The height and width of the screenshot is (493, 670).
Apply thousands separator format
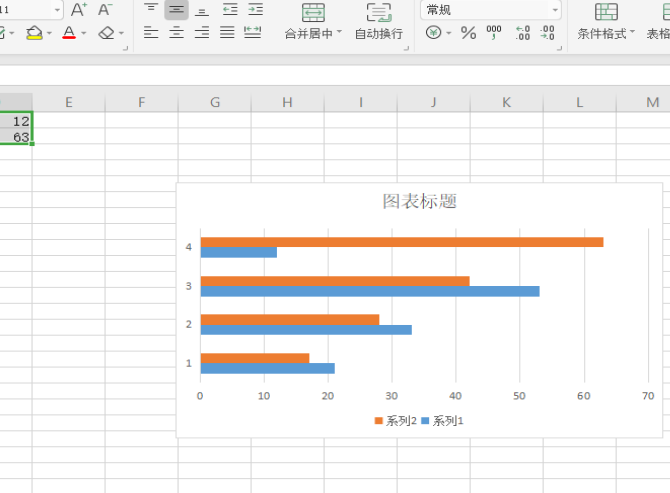[x=494, y=32]
